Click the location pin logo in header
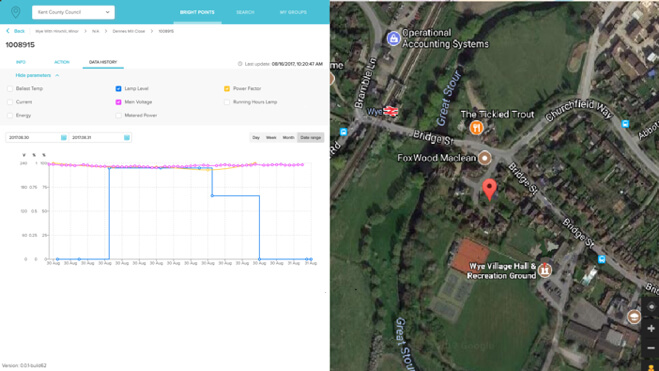659x371 pixels. (16, 12)
